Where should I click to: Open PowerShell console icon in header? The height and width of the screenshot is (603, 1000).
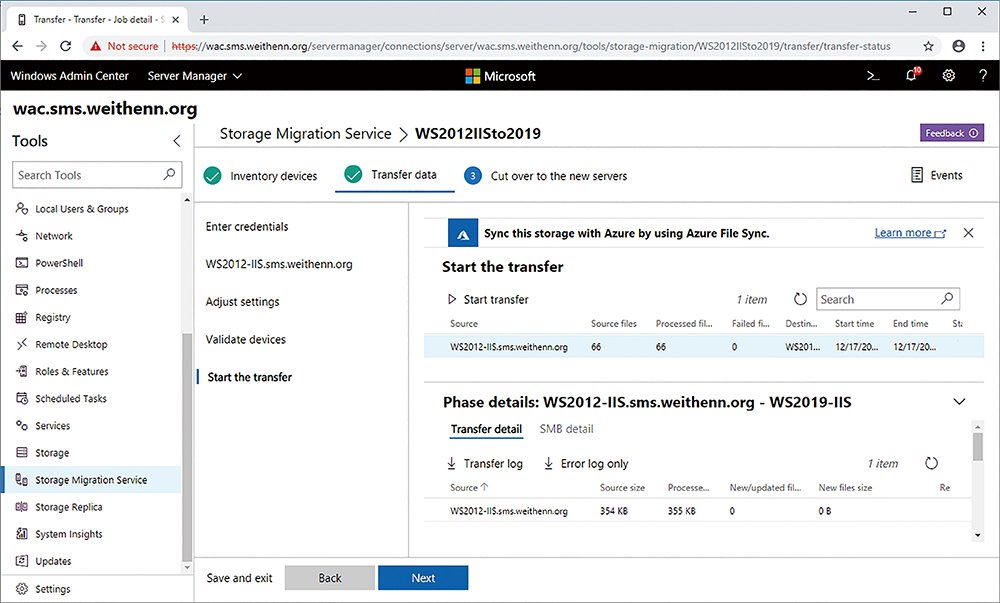pos(873,76)
